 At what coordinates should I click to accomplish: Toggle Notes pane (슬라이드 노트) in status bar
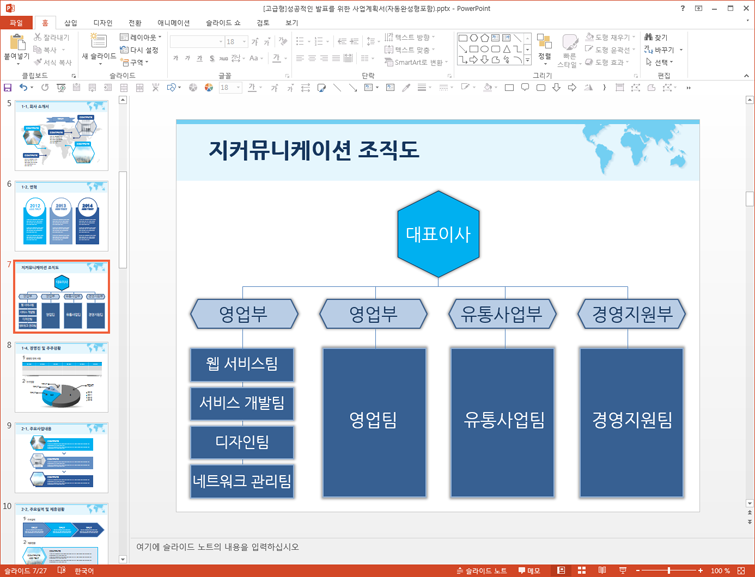click(x=482, y=571)
